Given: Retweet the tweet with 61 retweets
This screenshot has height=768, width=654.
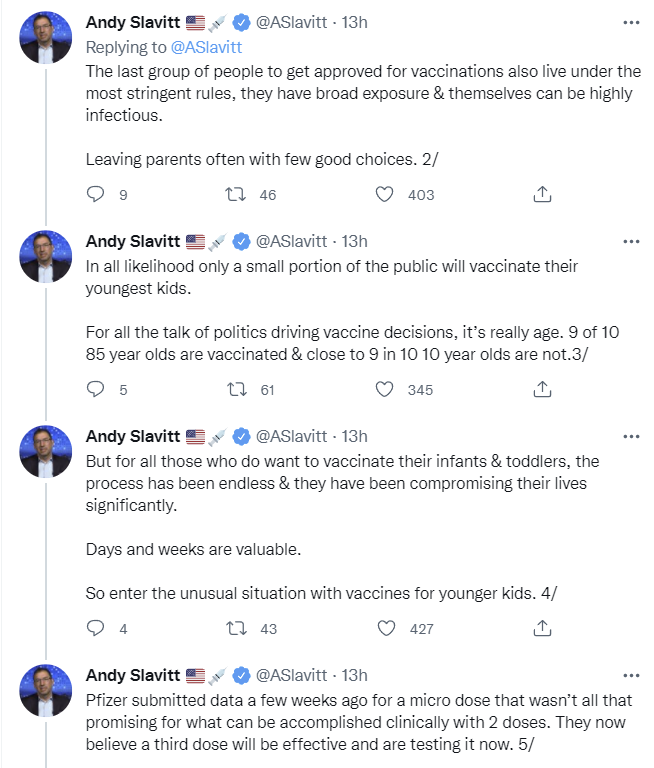Looking at the screenshot, I should [238, 389].
